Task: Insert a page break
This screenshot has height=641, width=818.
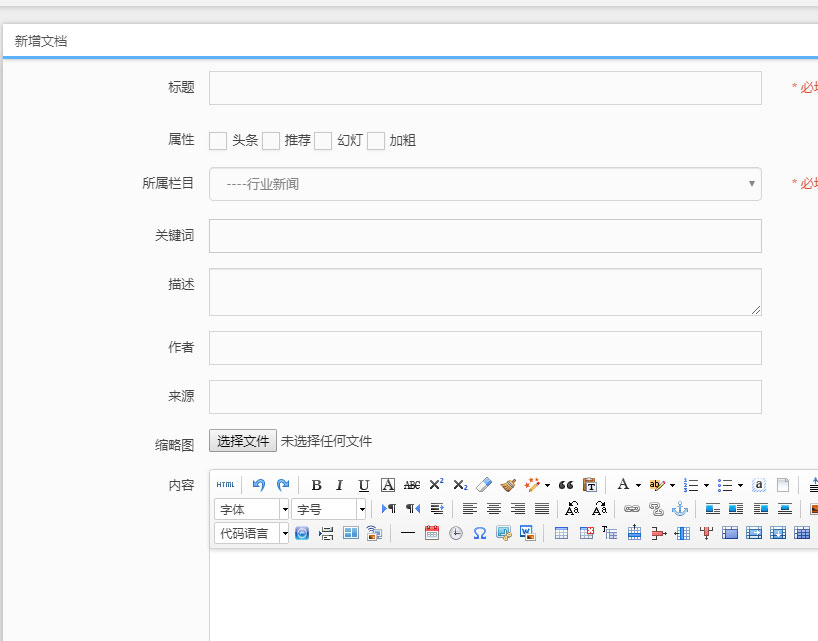Action: [x=326, y=533]
